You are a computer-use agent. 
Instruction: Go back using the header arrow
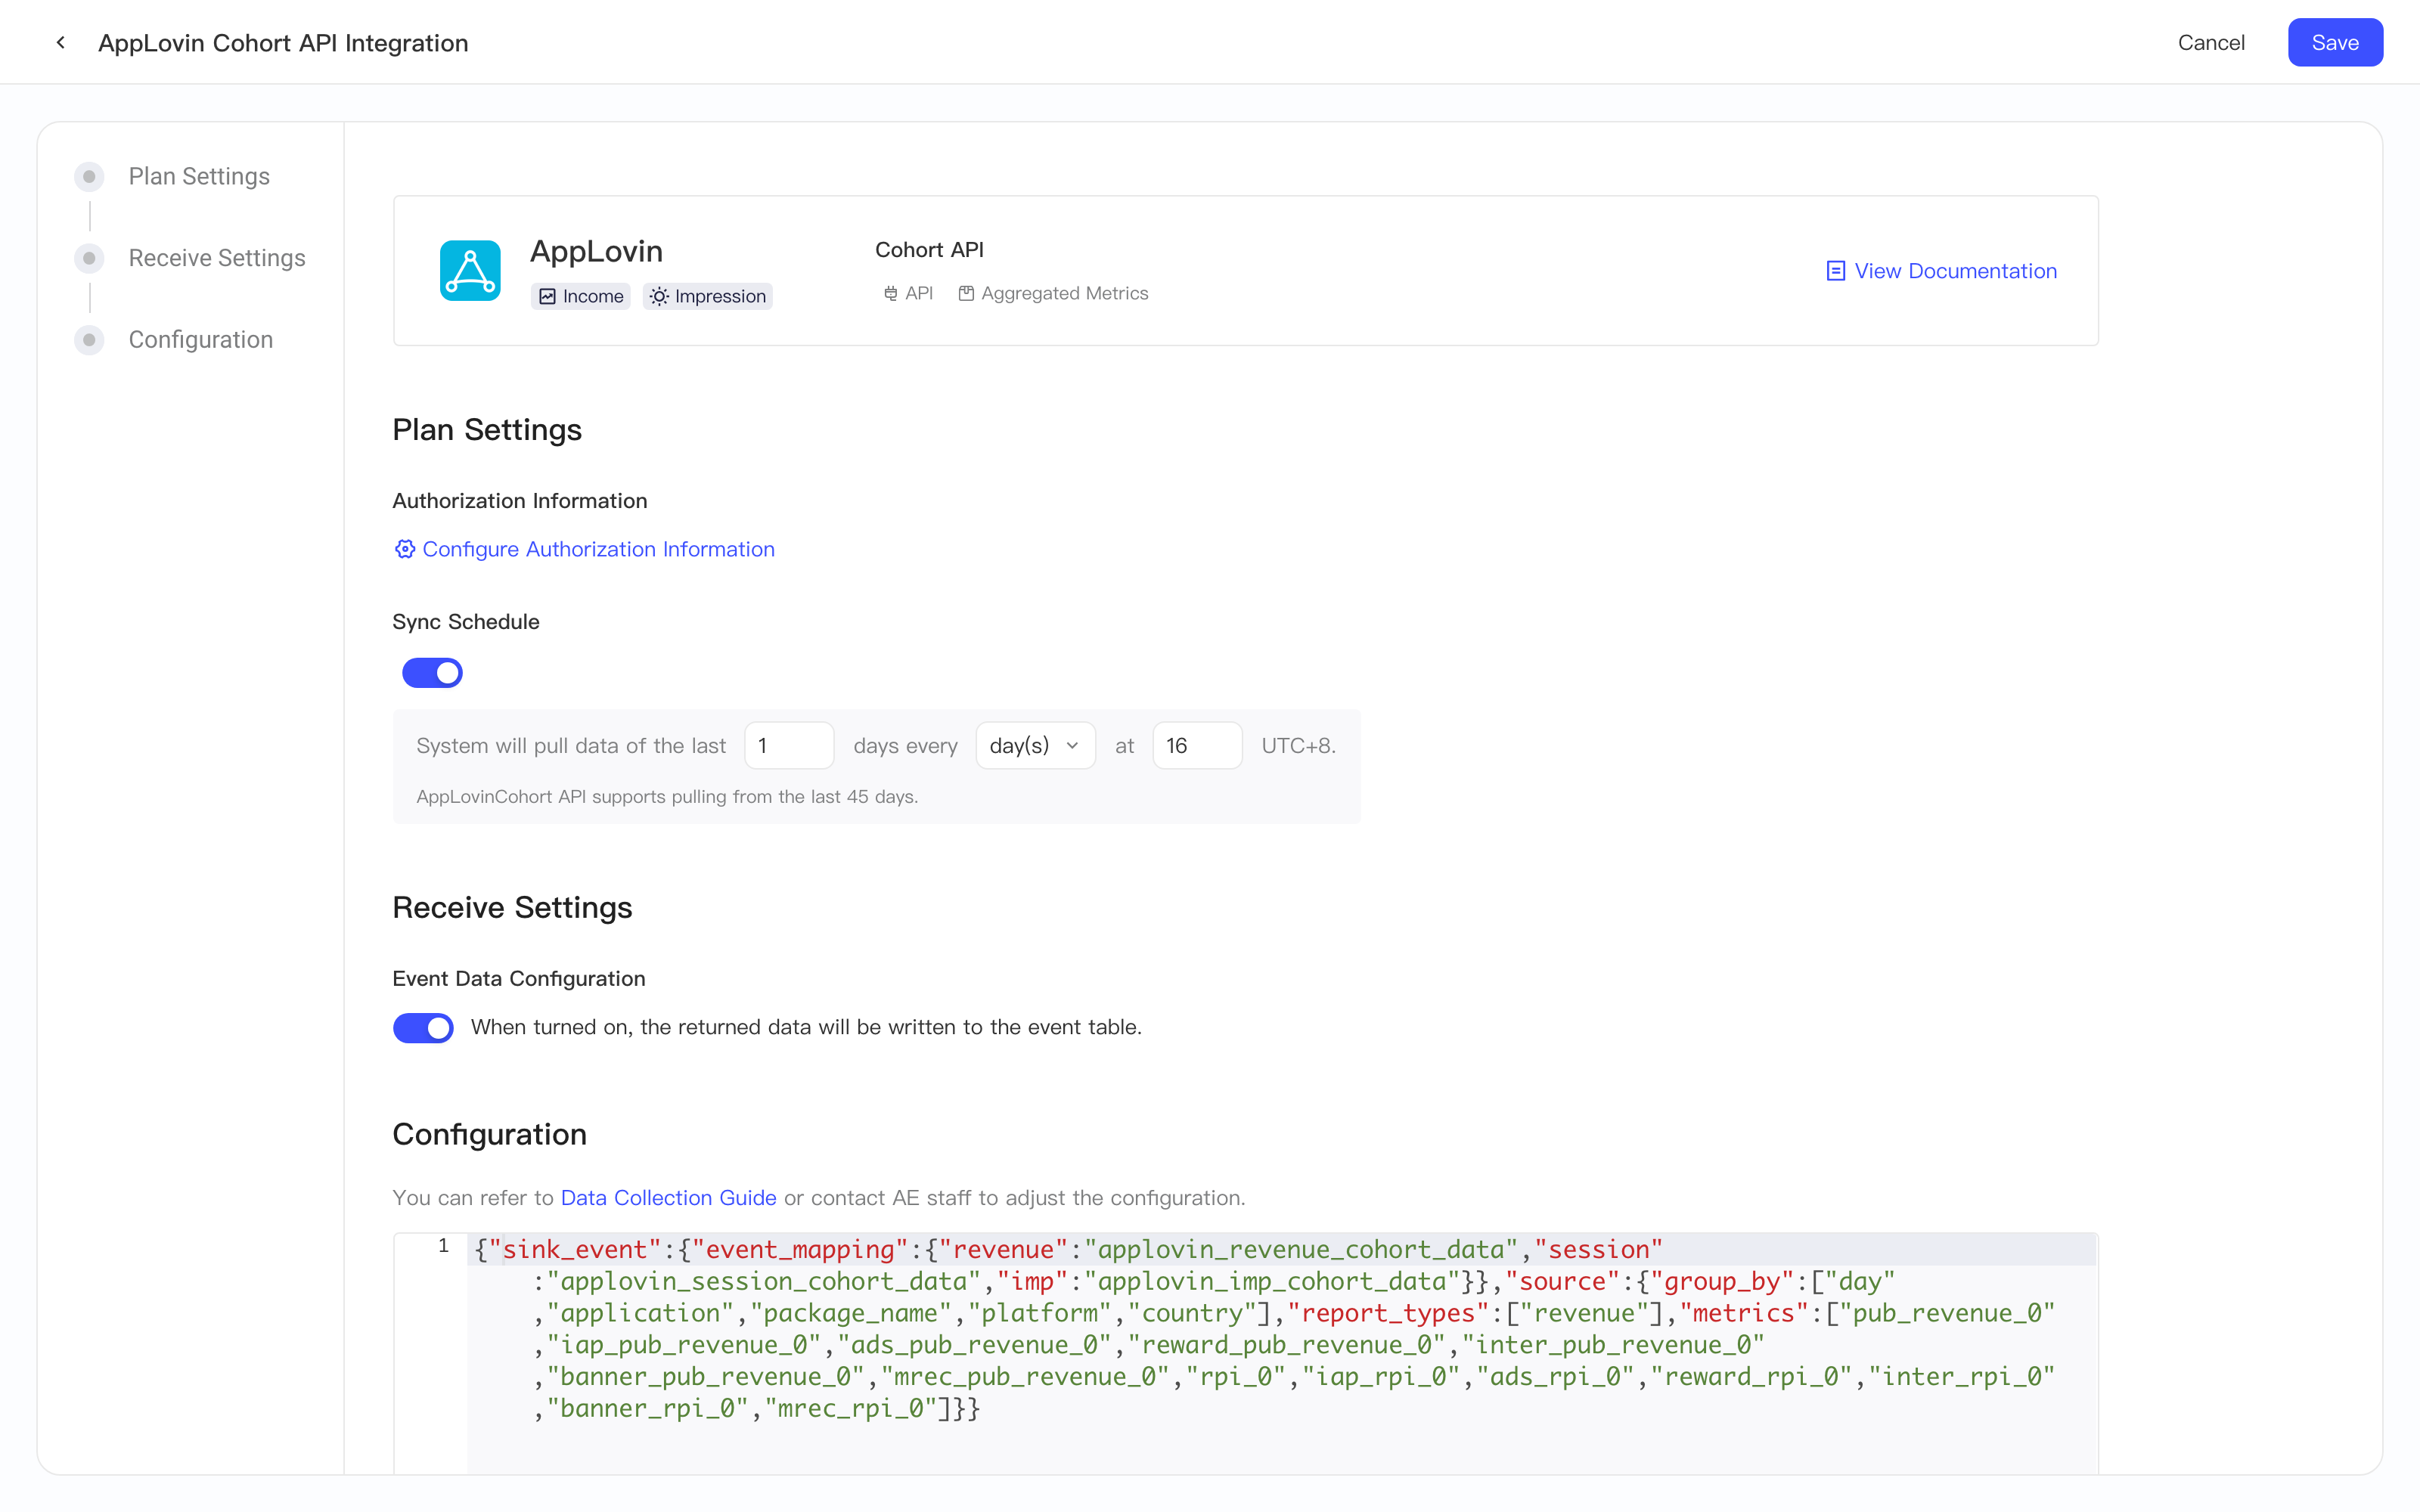pyautogui.click(x=61, y=42)
